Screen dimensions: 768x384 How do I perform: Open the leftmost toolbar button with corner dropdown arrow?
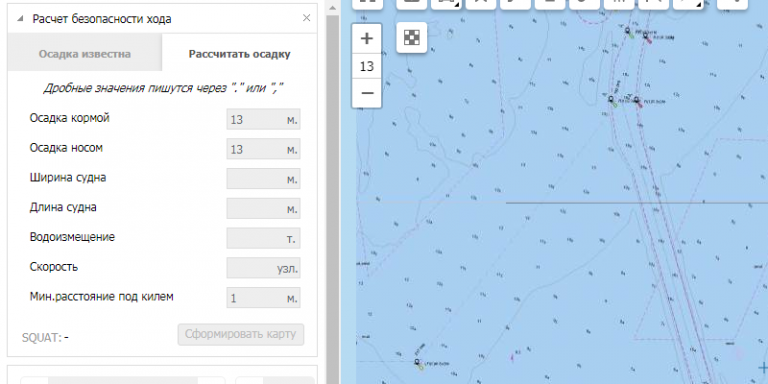(x=446, y=4)
